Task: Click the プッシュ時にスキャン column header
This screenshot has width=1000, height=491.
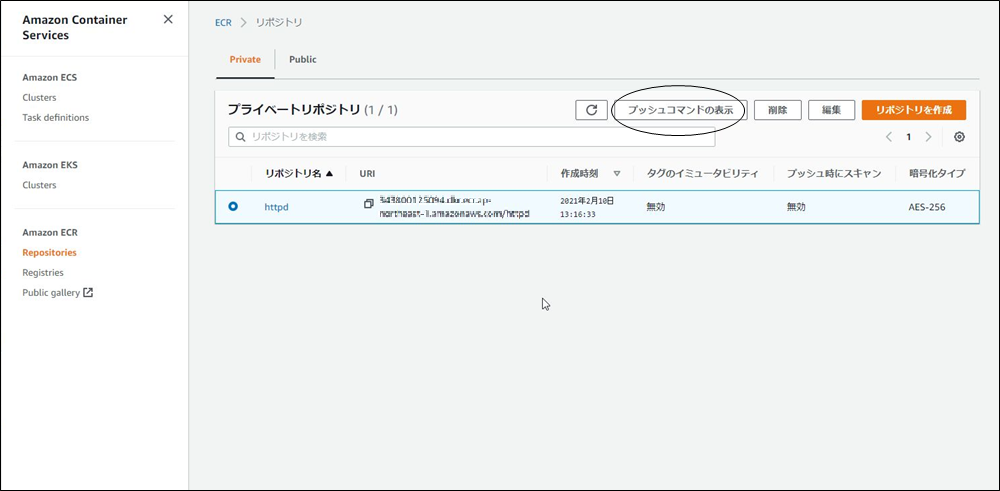Action: [x=834, y=173]
